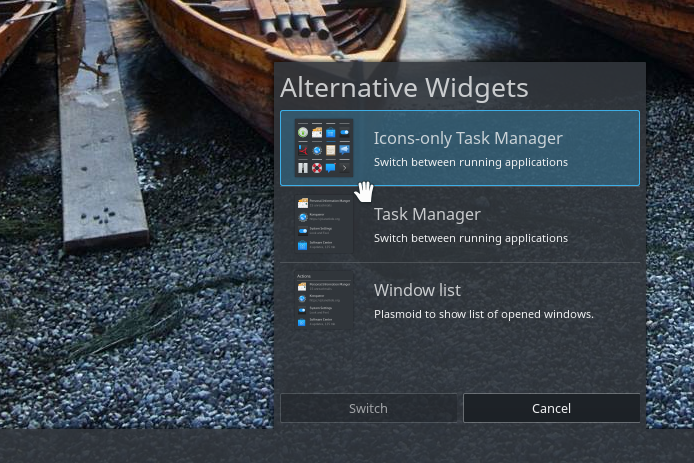Click the red lifebuoy help icon
Image resolution: width=694 pixels, height=463 pixels.
pyautogui.click(x=317, y=168)
